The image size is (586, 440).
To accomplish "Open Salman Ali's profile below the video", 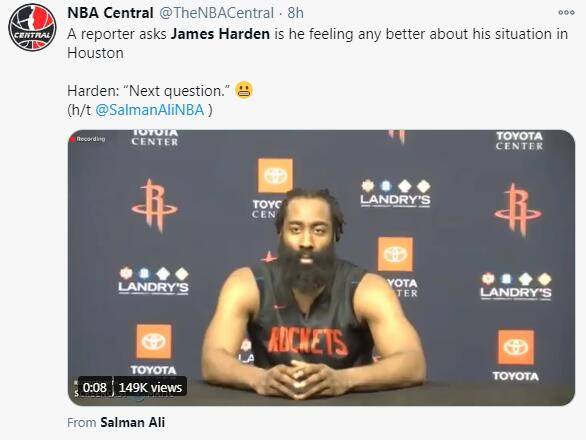I will 133,422.
